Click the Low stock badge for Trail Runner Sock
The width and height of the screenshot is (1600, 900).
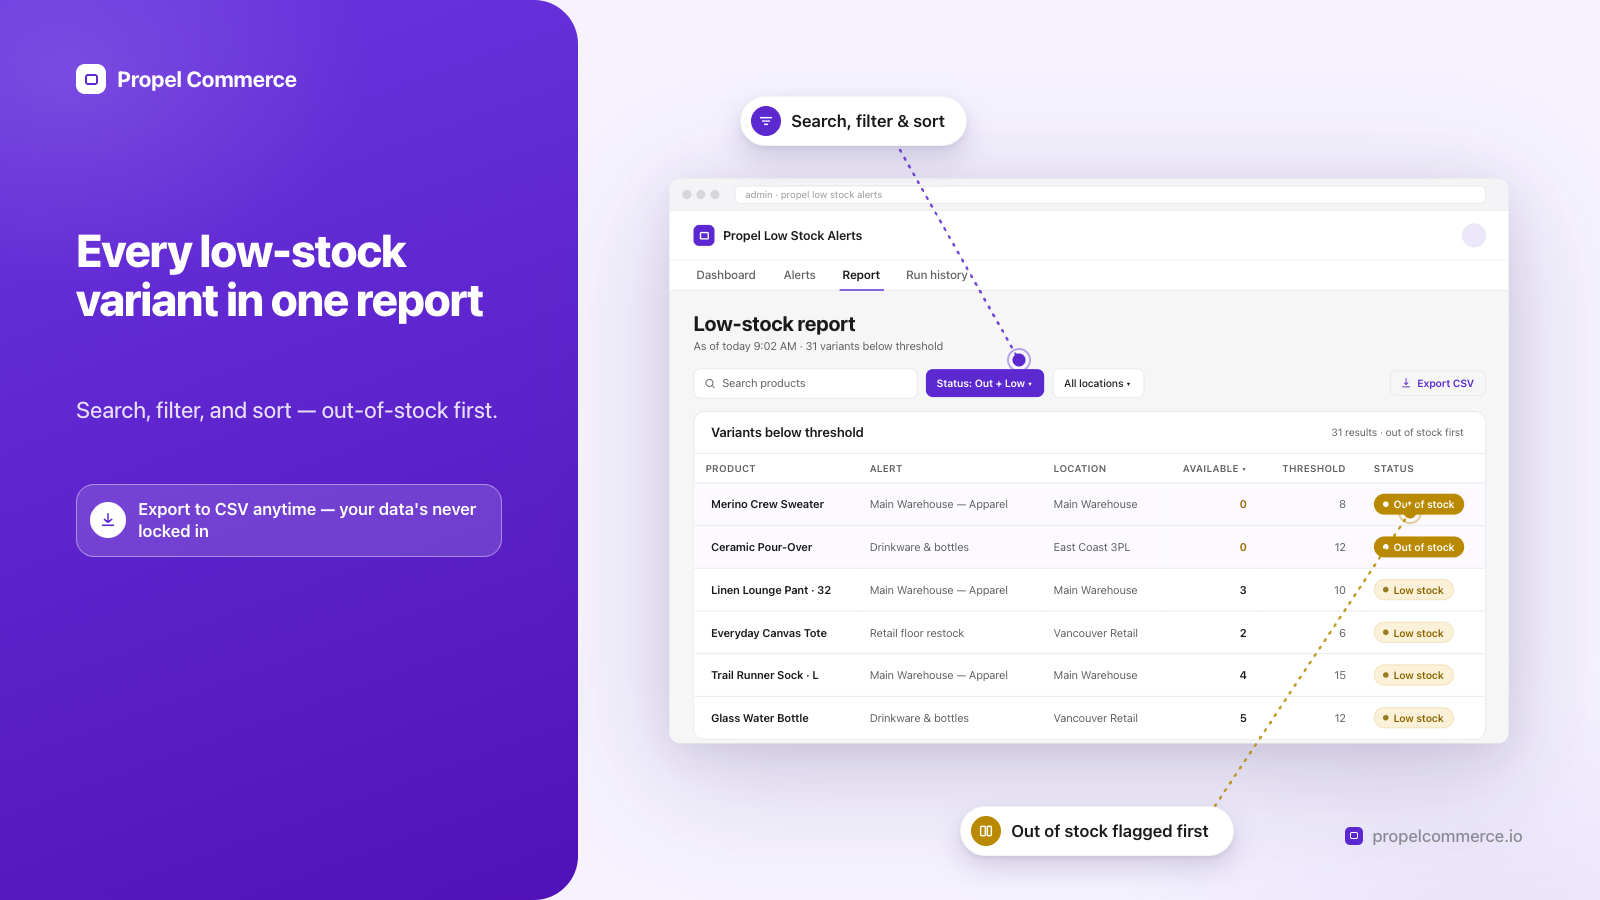pyautogui.click(x=1413, y=675)
